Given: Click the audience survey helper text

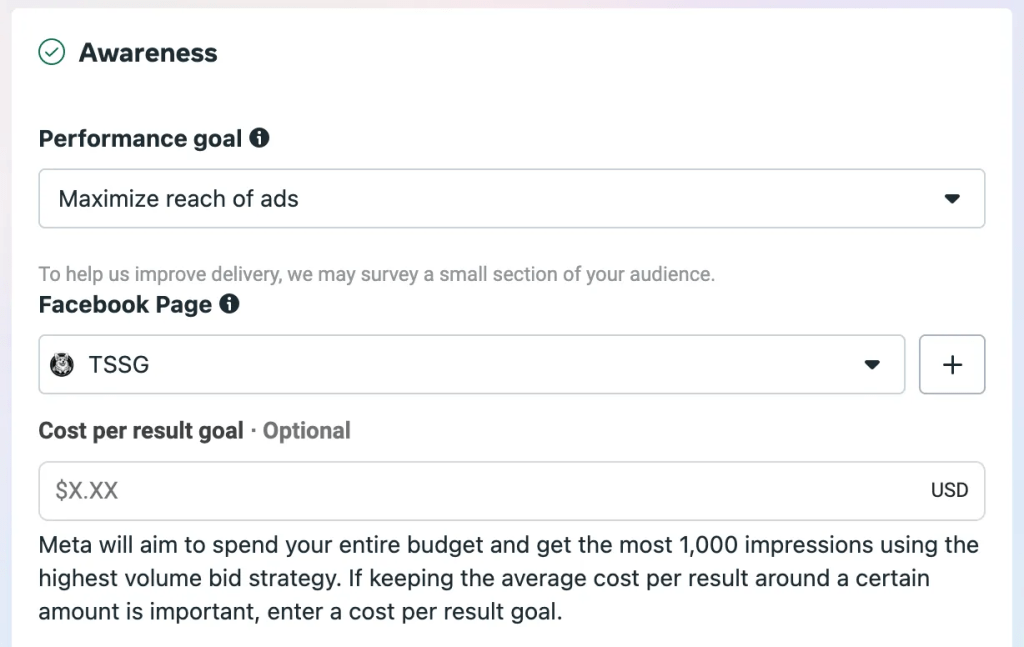Looking at the screenshot, I should tap(377, 274).
